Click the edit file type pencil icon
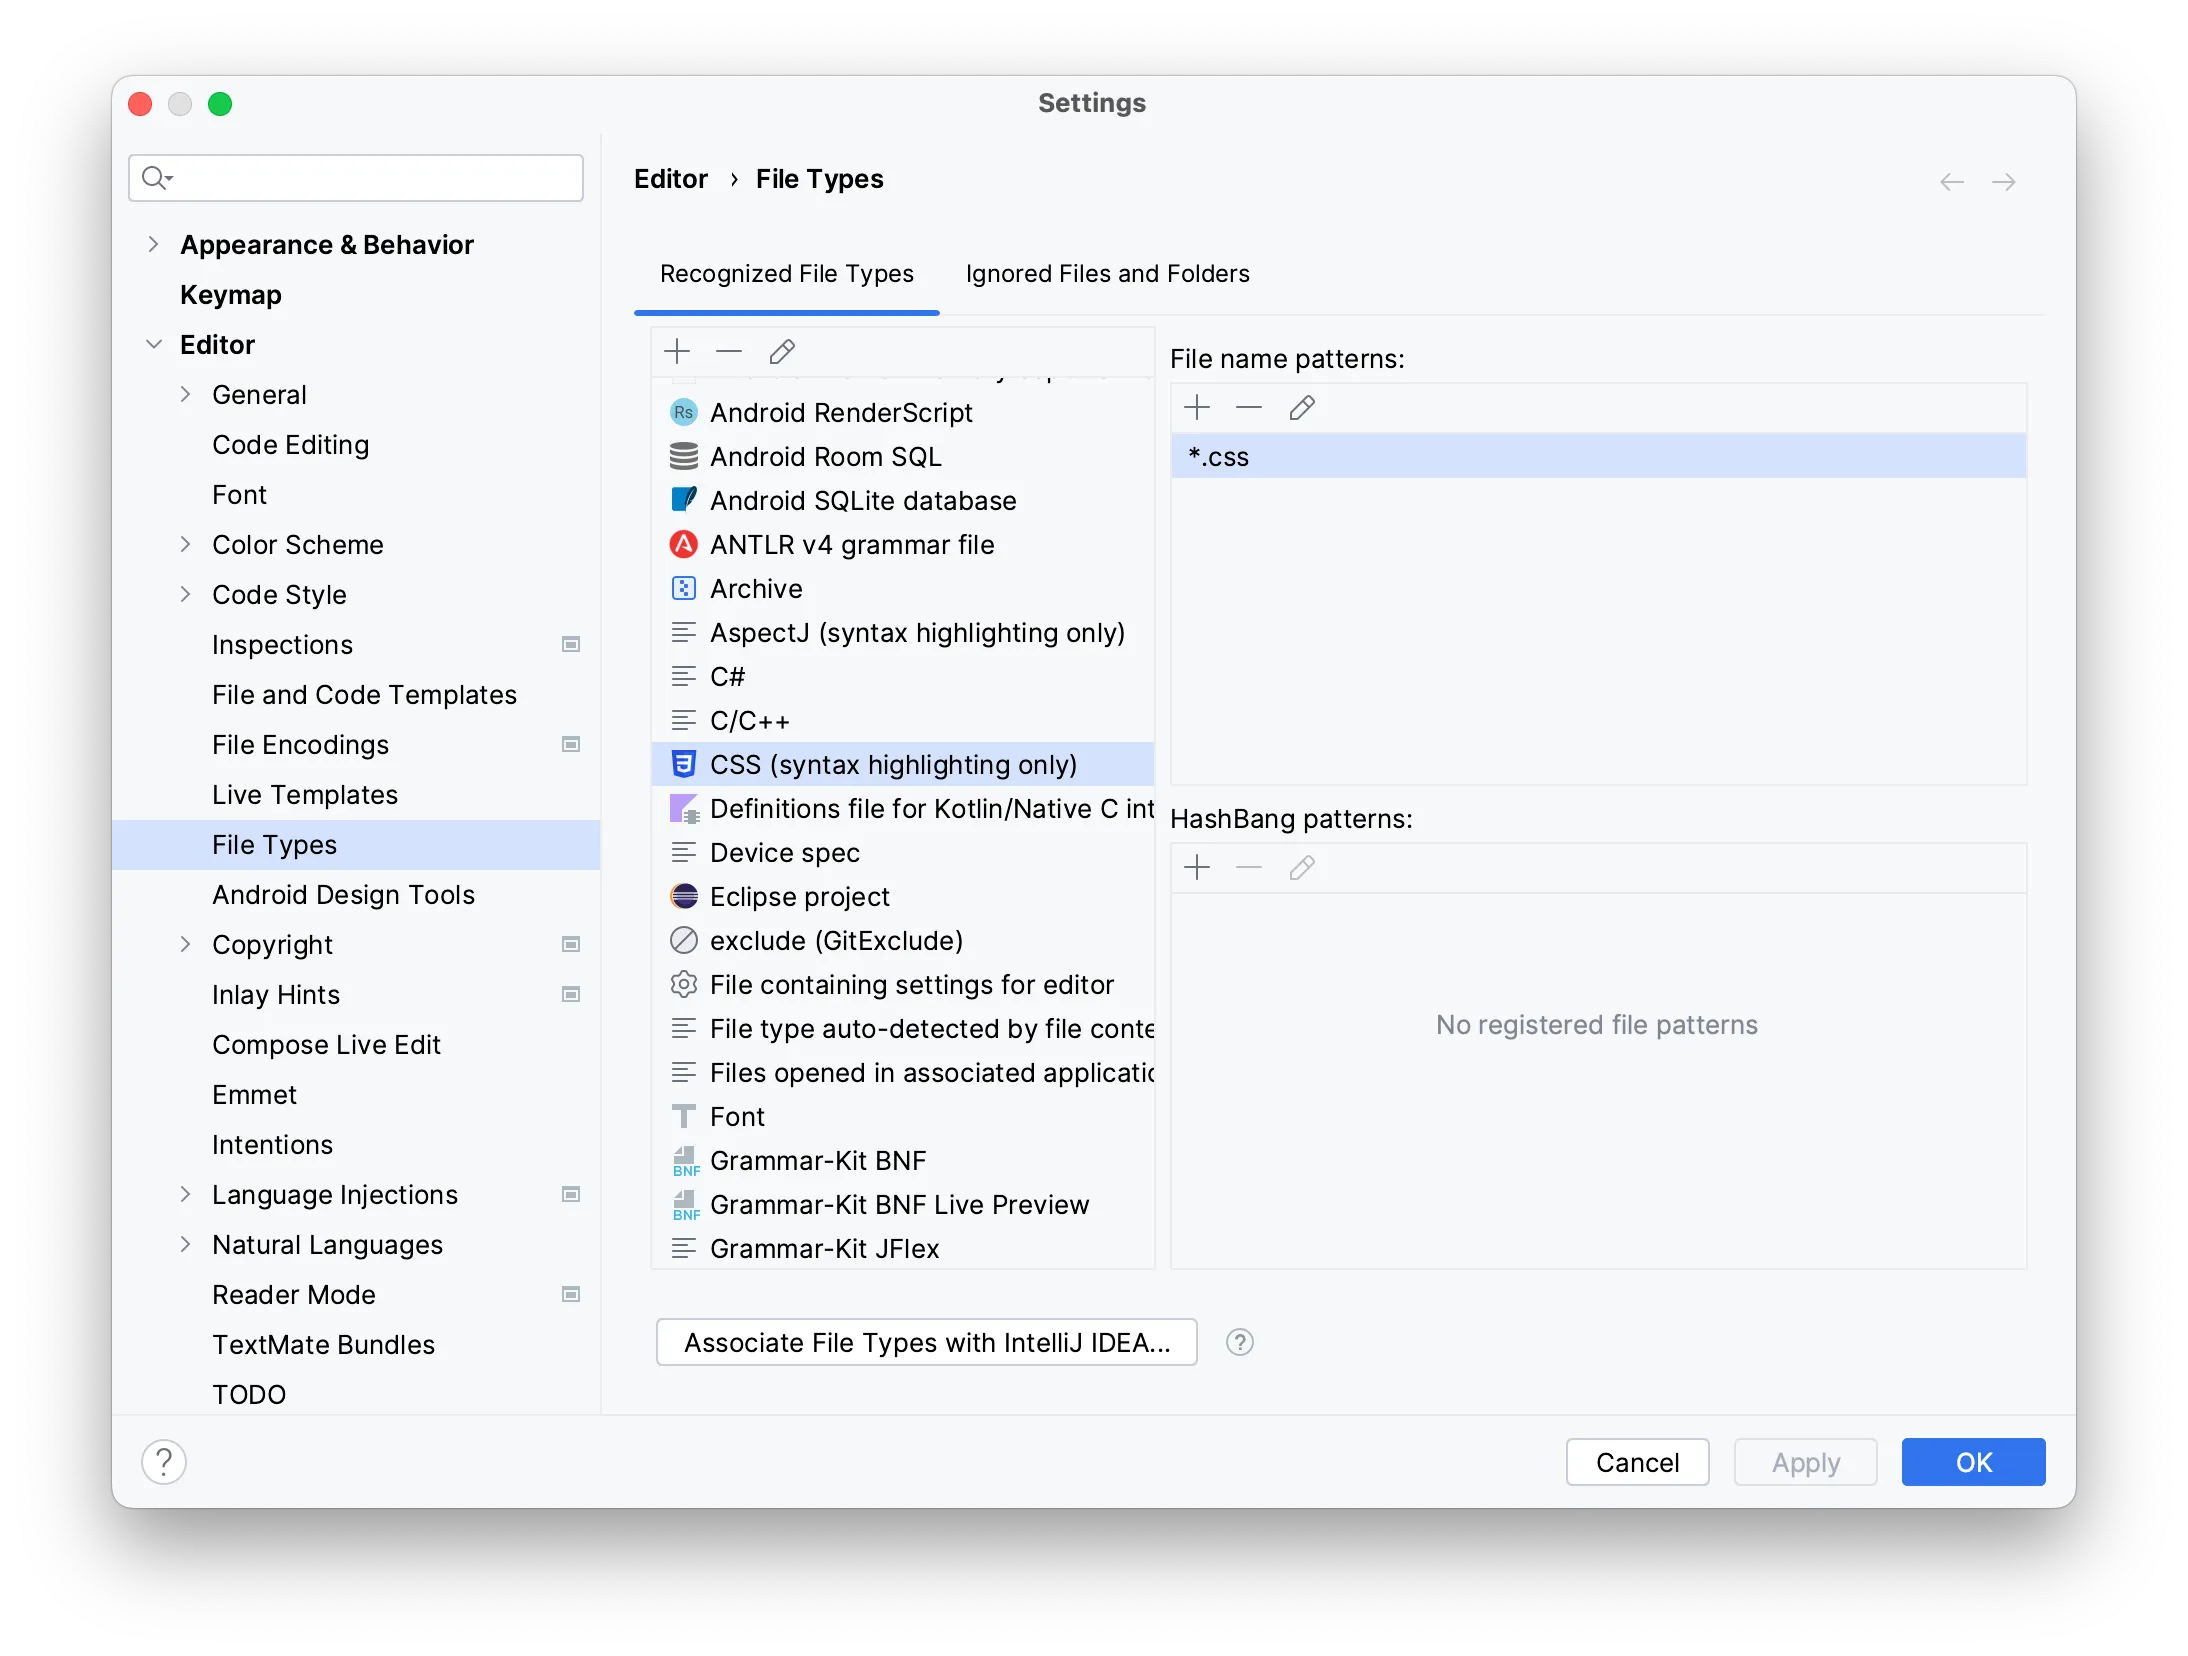 pos(782,352)
